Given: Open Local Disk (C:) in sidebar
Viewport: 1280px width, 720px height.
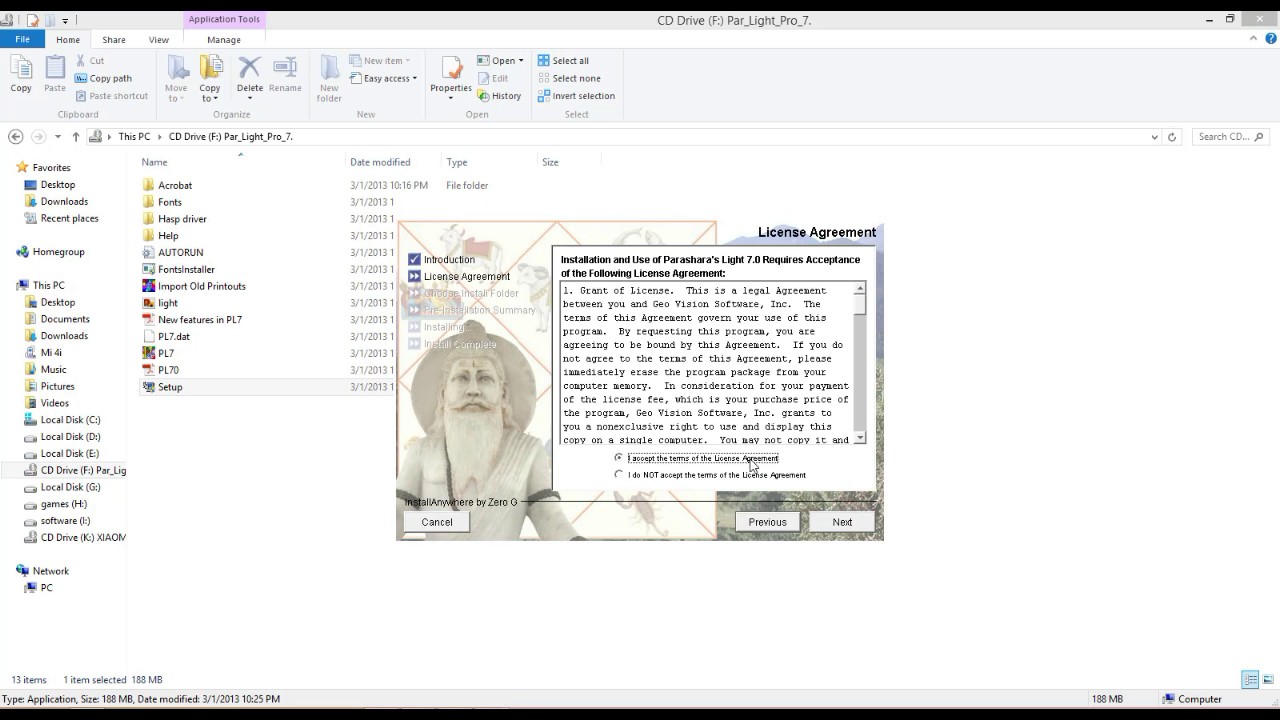Looking at the screenshot, I should coord(70,420).
